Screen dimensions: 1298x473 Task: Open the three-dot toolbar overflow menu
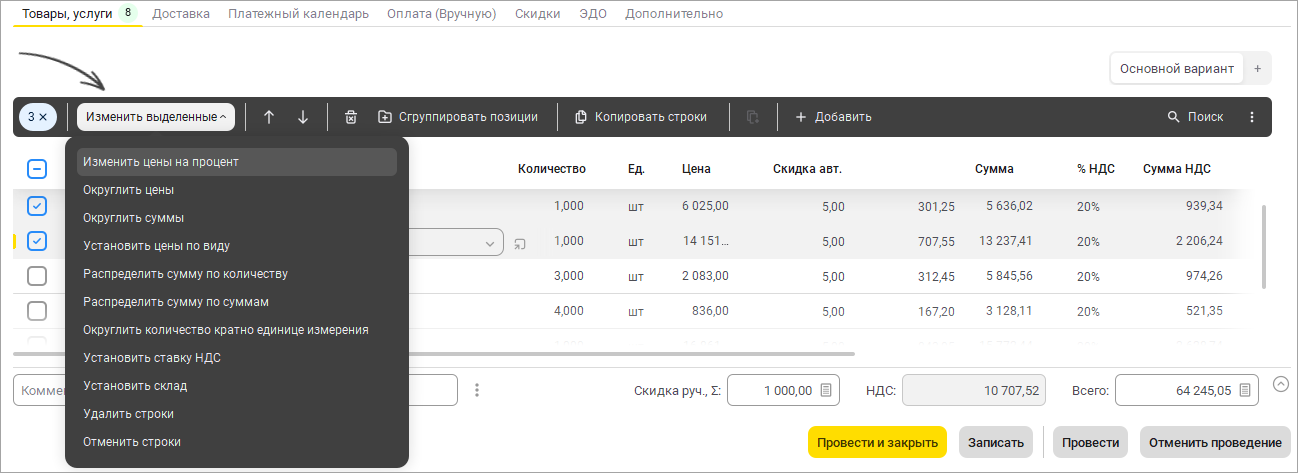tap(1252, 117)
